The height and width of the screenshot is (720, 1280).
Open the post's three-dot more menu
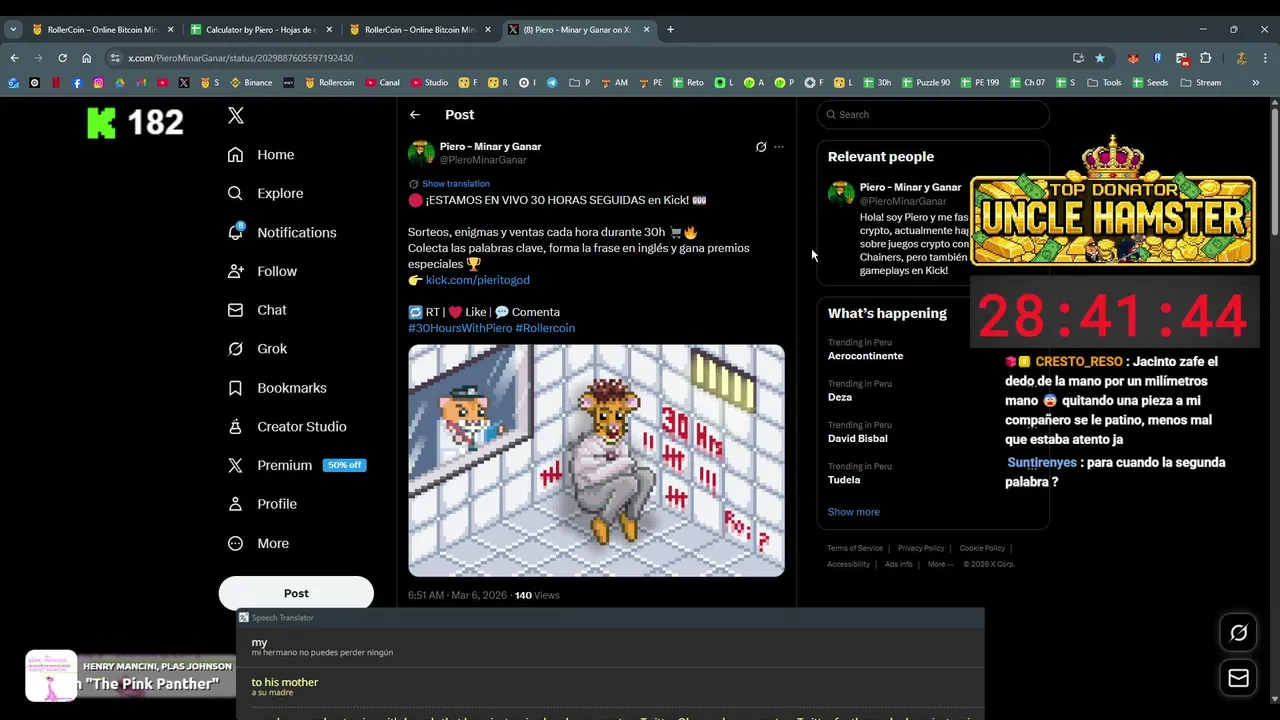pos(779,147)
